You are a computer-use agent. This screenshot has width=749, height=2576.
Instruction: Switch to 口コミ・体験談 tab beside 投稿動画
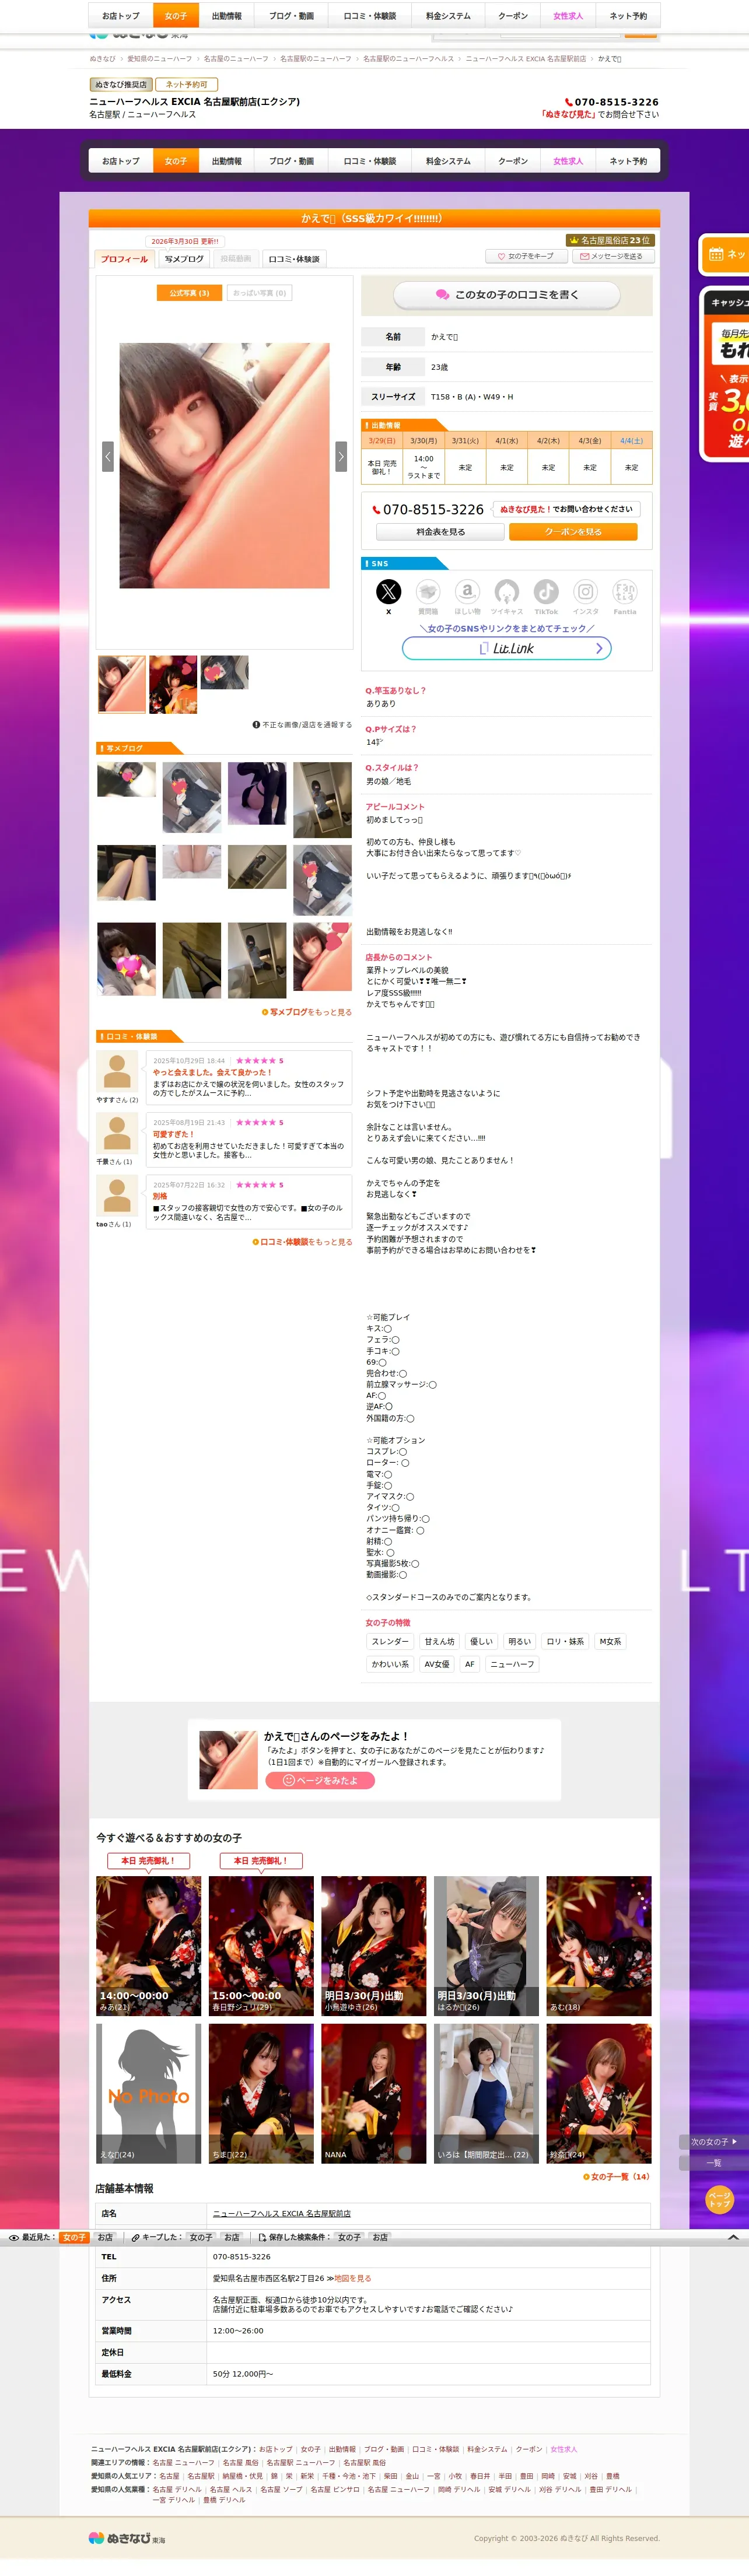tap(294, 259)
